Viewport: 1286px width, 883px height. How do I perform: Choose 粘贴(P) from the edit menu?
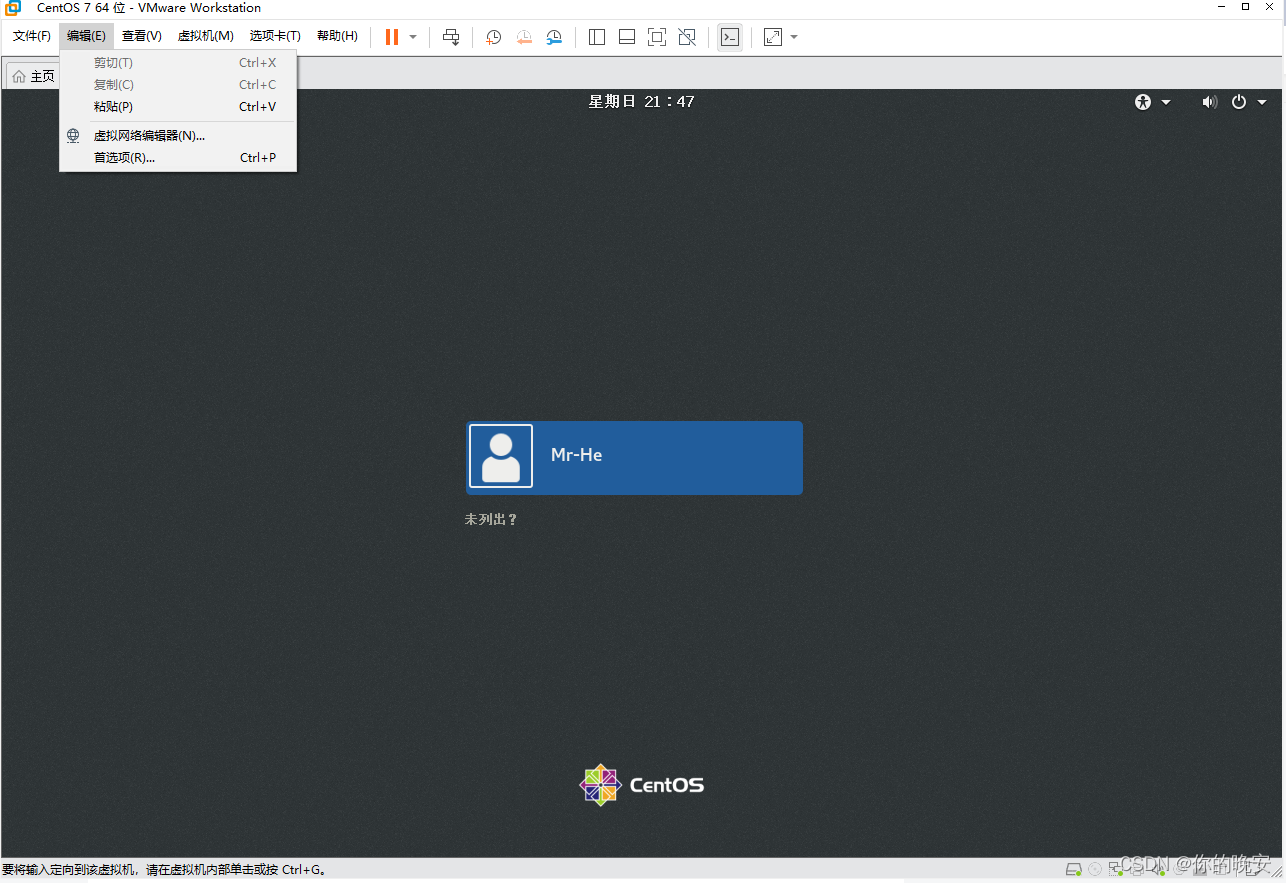(x=178, y=107)
